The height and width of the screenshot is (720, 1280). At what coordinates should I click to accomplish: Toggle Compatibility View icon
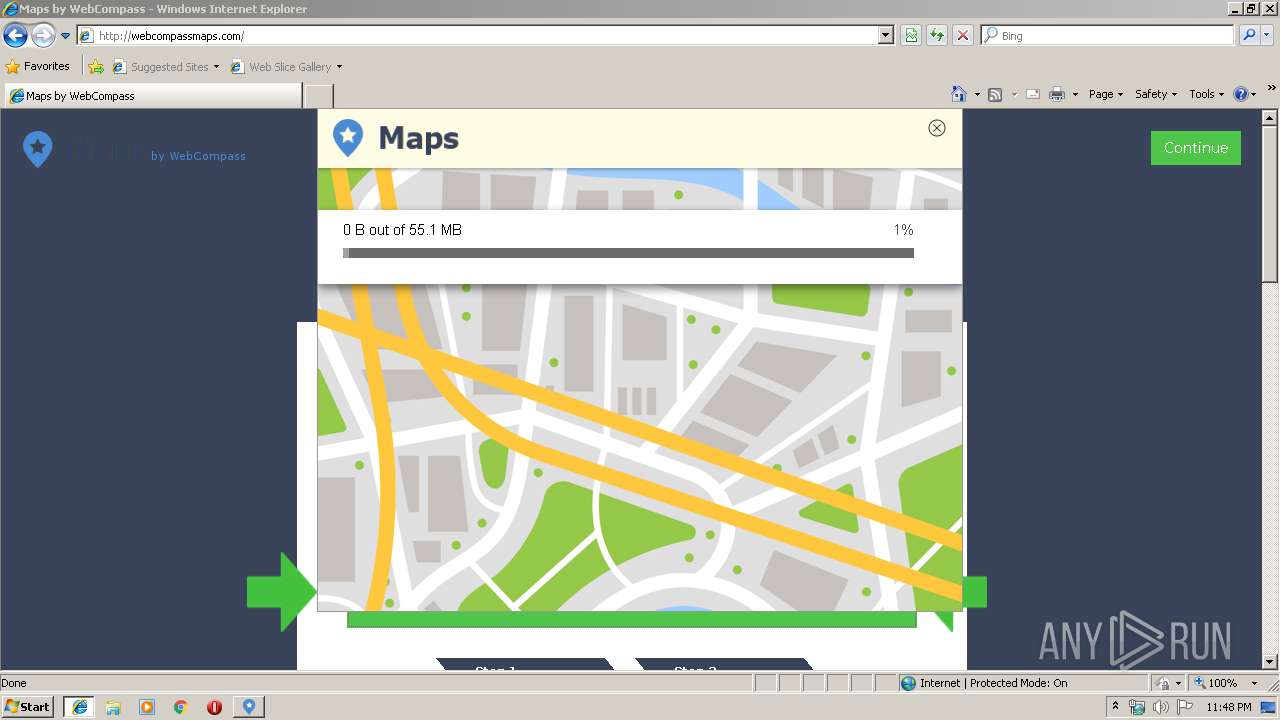pyautogui.click(x=911, y=36)
